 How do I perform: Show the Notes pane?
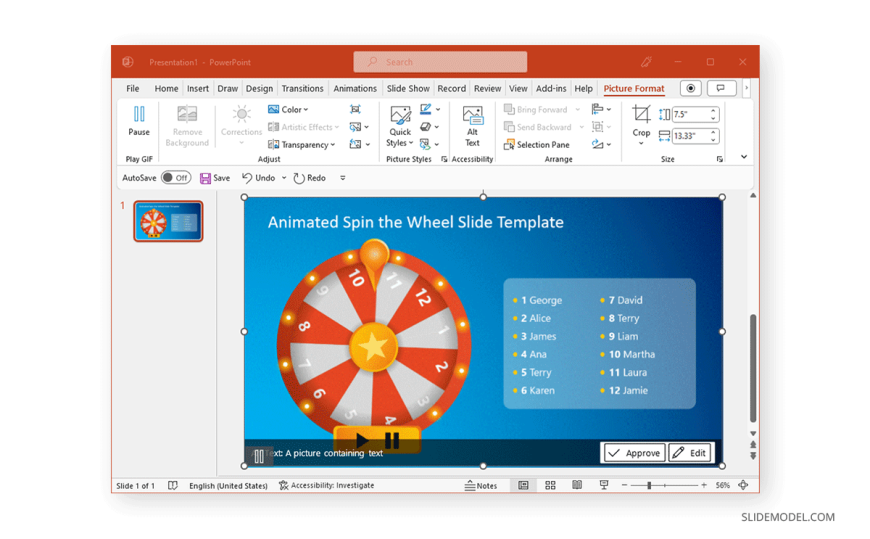(x=481, y=485)
